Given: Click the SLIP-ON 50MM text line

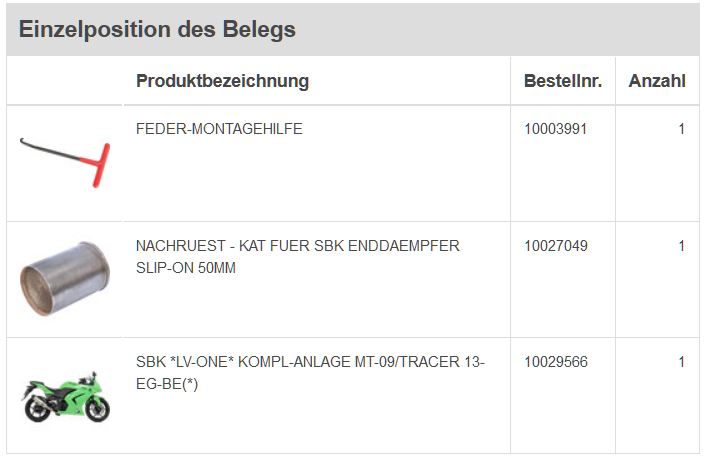Looking at the screenshot, I should pyautogui.click(x=186, y=269).
